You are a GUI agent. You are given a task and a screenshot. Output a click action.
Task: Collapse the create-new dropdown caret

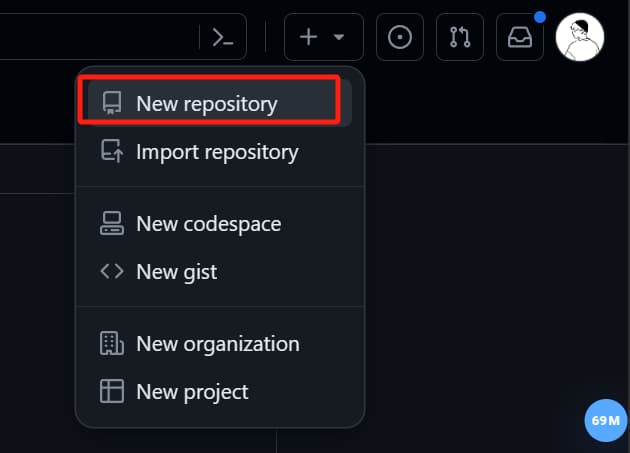click(339, 37)
